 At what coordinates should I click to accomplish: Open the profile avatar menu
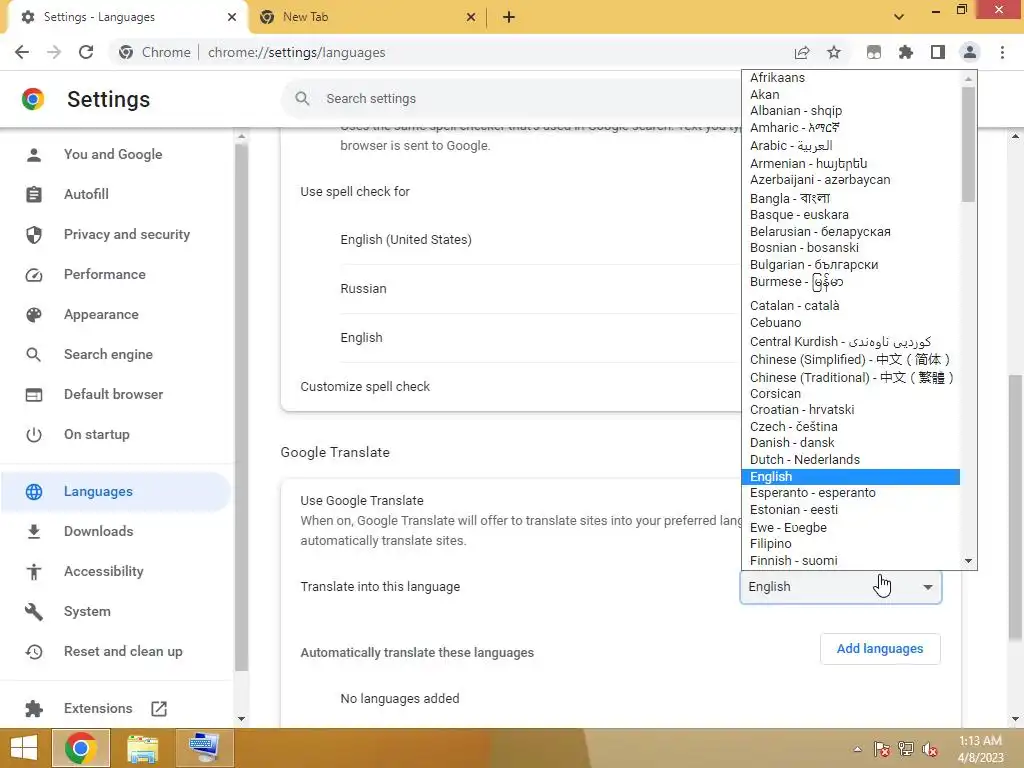click(x=970, y=52)
